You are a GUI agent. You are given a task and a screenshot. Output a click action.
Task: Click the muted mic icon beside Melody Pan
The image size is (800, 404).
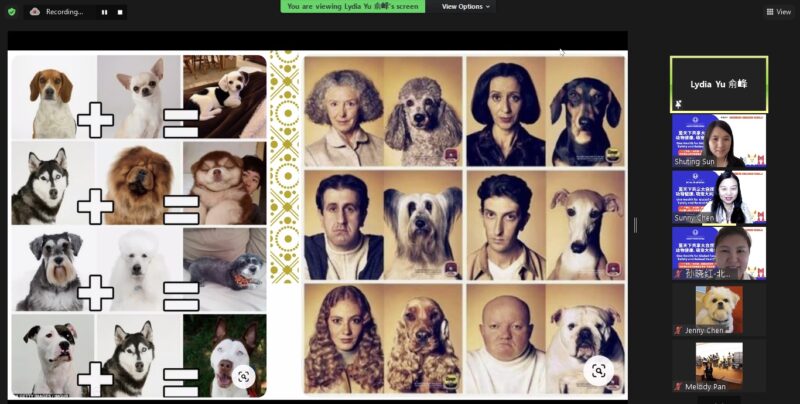pos(679,385)
